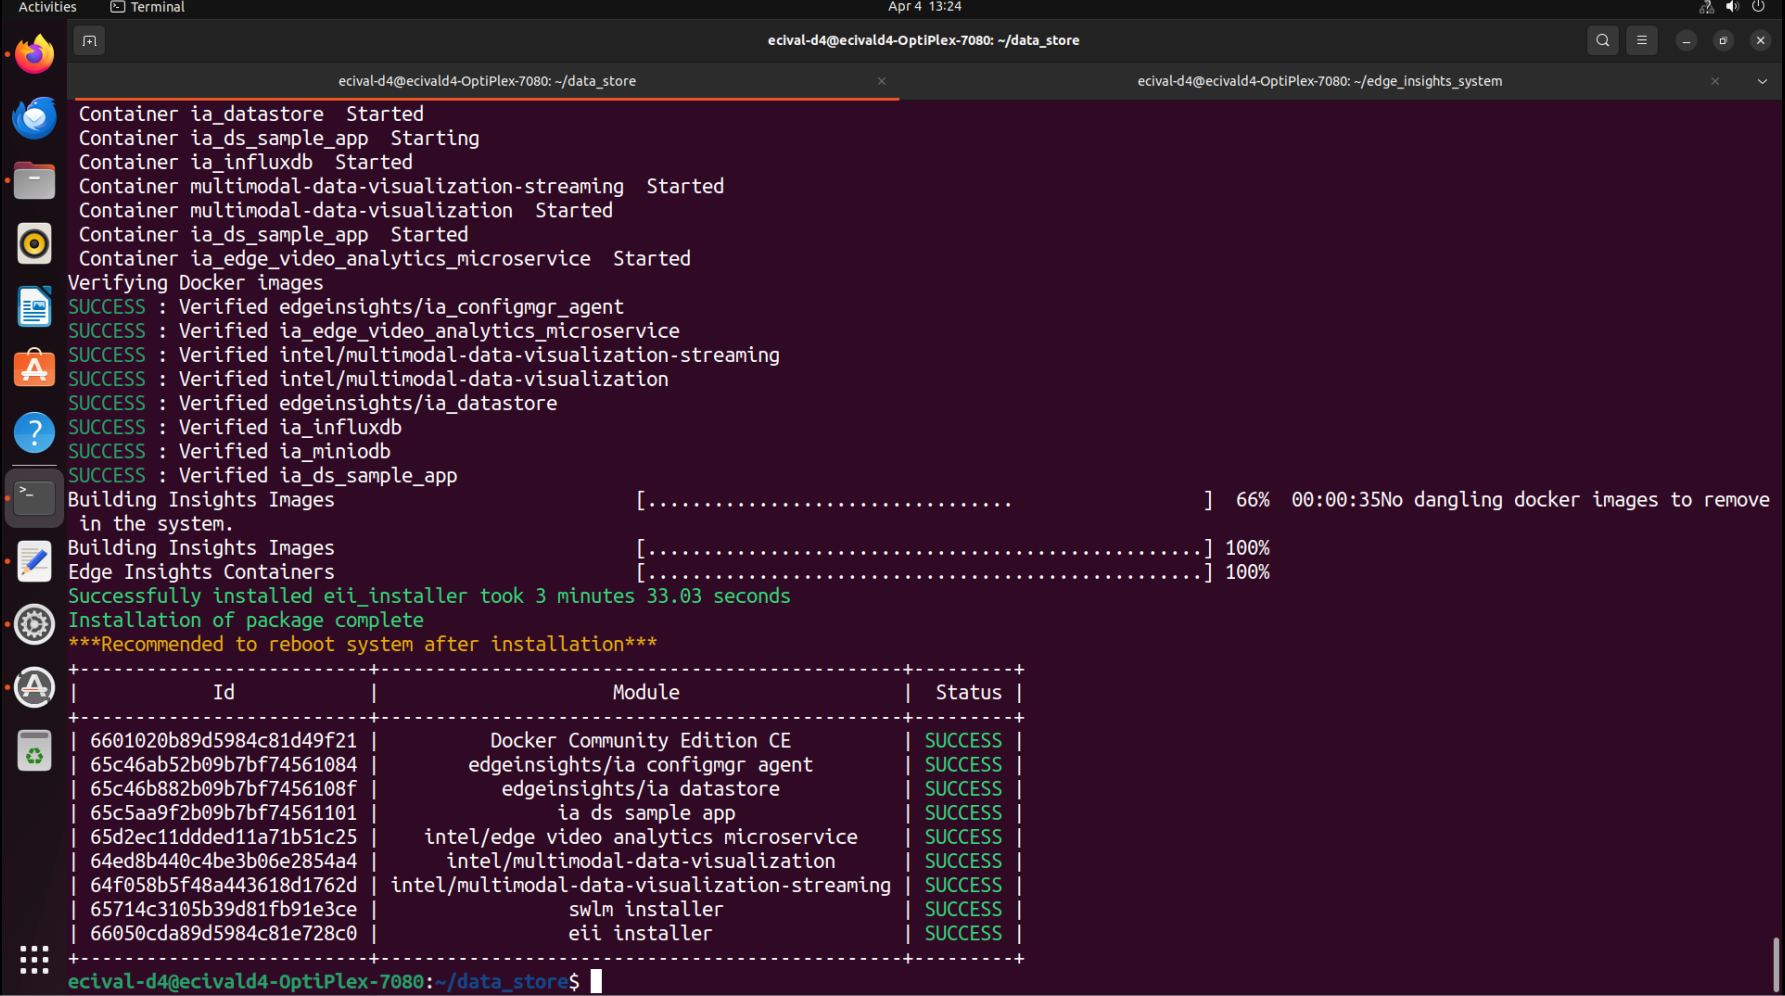Open the terminal hamburger menu
Screen dimensions: 1785x996
(1641, 41)
